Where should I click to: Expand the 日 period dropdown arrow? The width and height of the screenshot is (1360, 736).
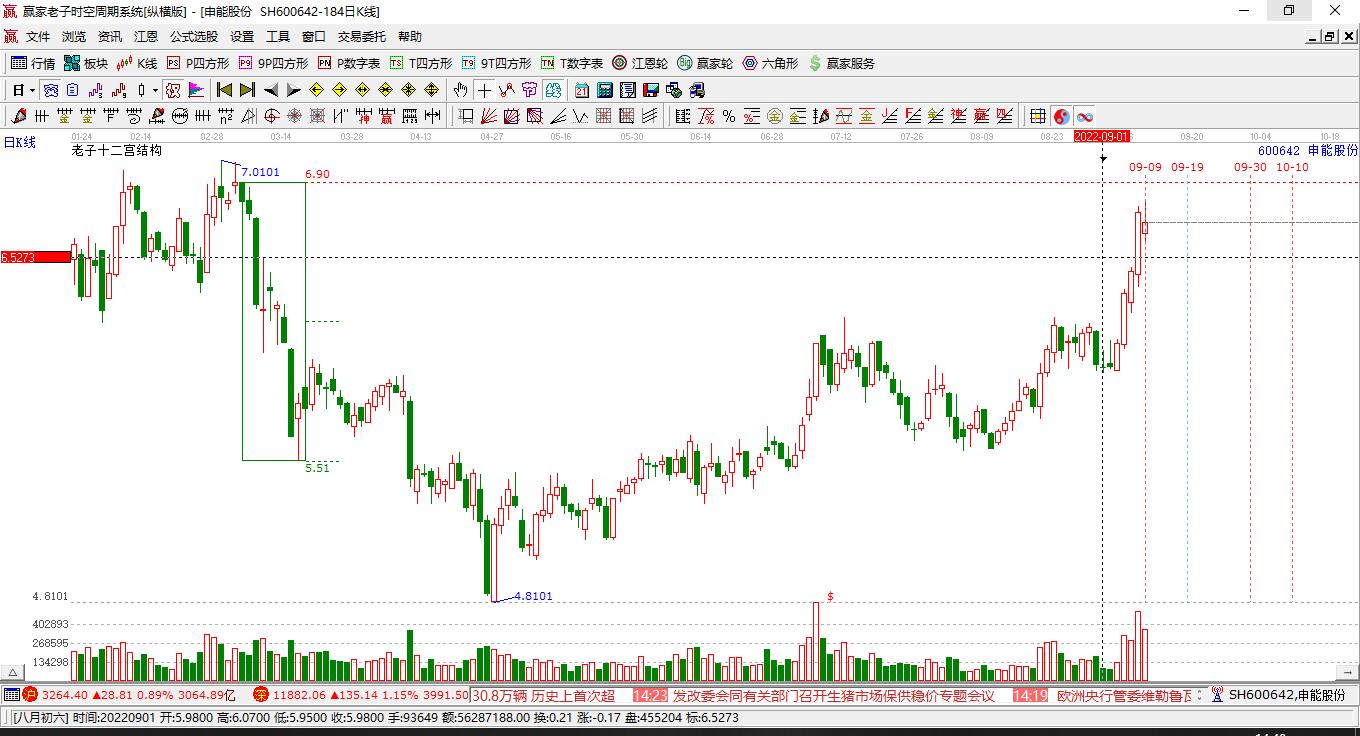pyautogui.click(x=32, y=90)
